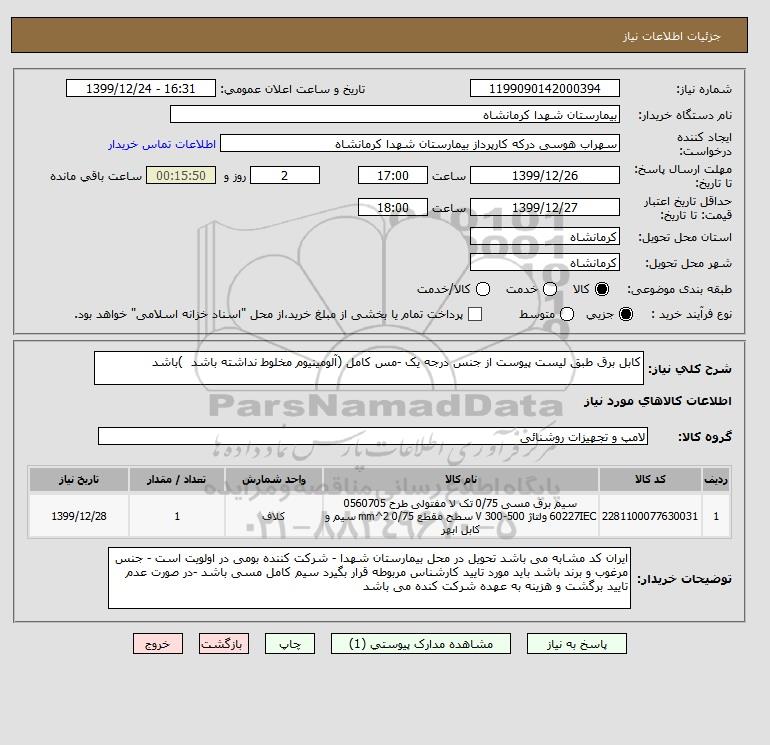Click ردیف column header
Viewport: 770px width, 745px height.
(716, 479)
